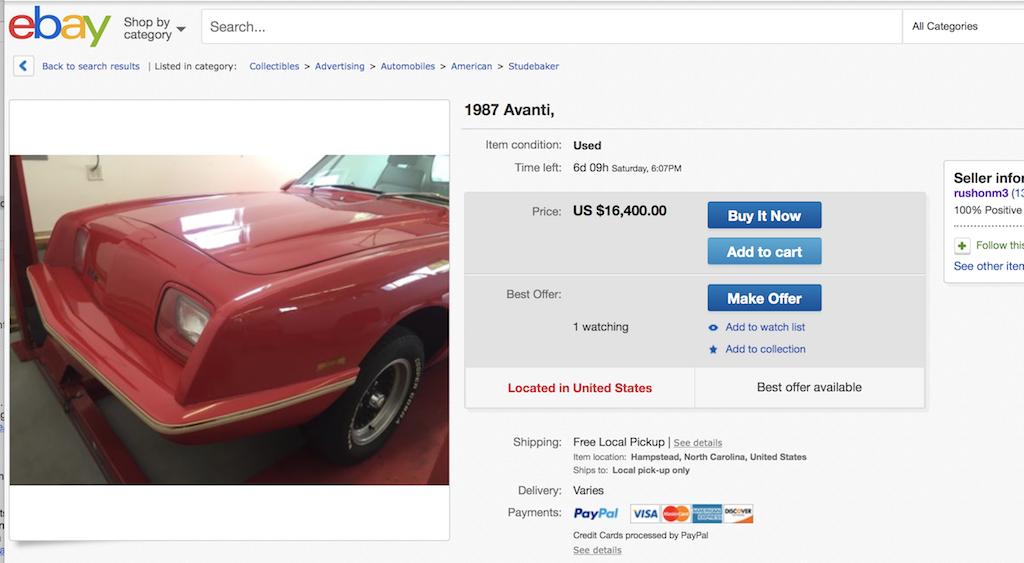Open shipping See details link

(x=697, y=443)
